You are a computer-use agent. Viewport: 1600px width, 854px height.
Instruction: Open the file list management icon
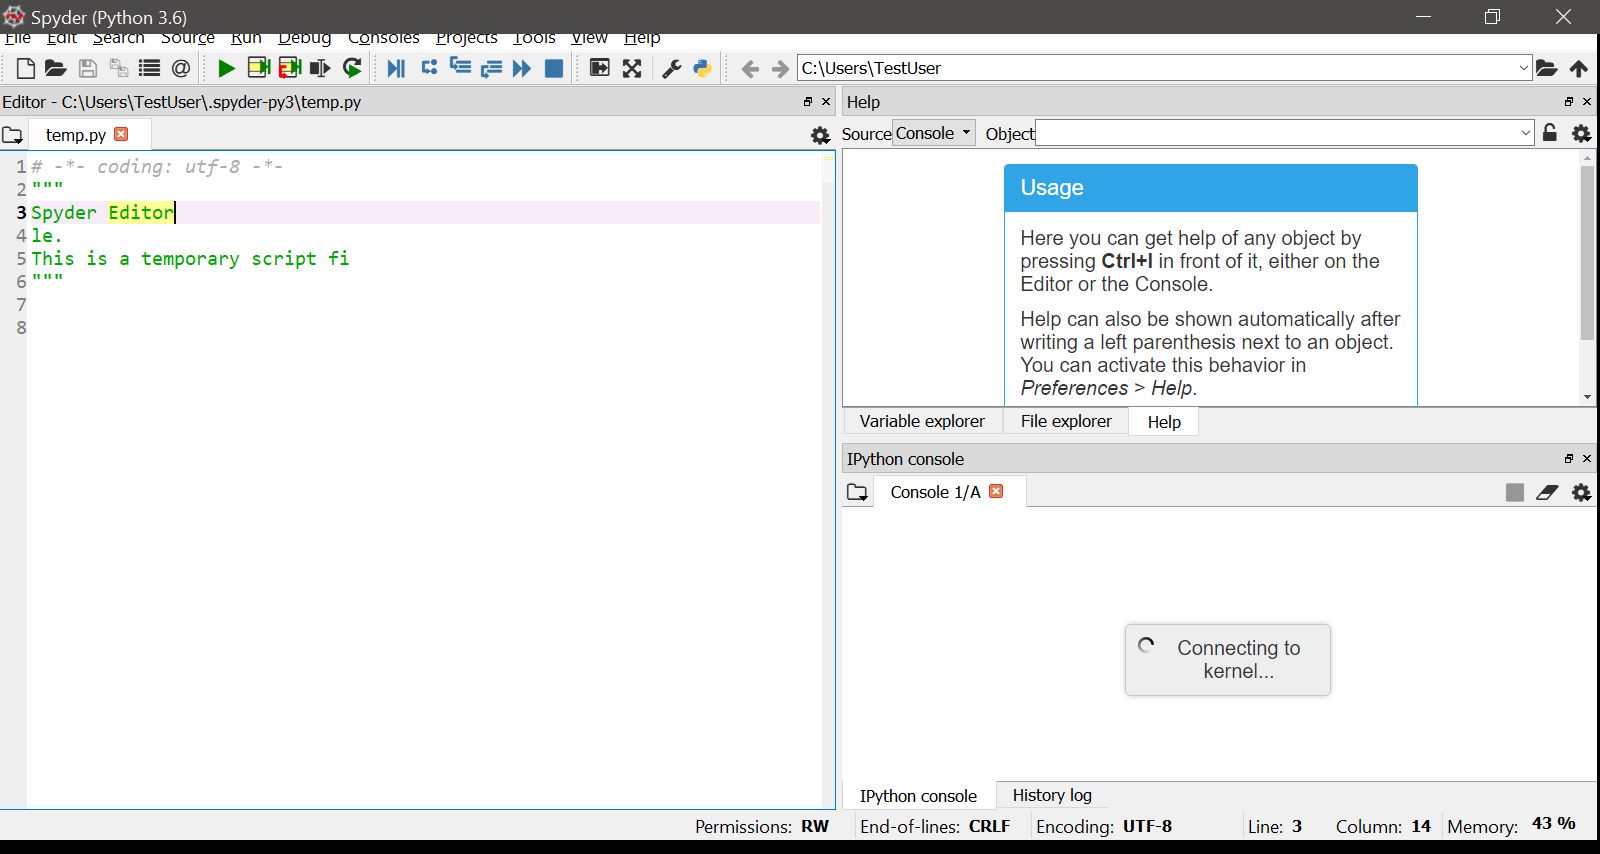coord(149,68)
